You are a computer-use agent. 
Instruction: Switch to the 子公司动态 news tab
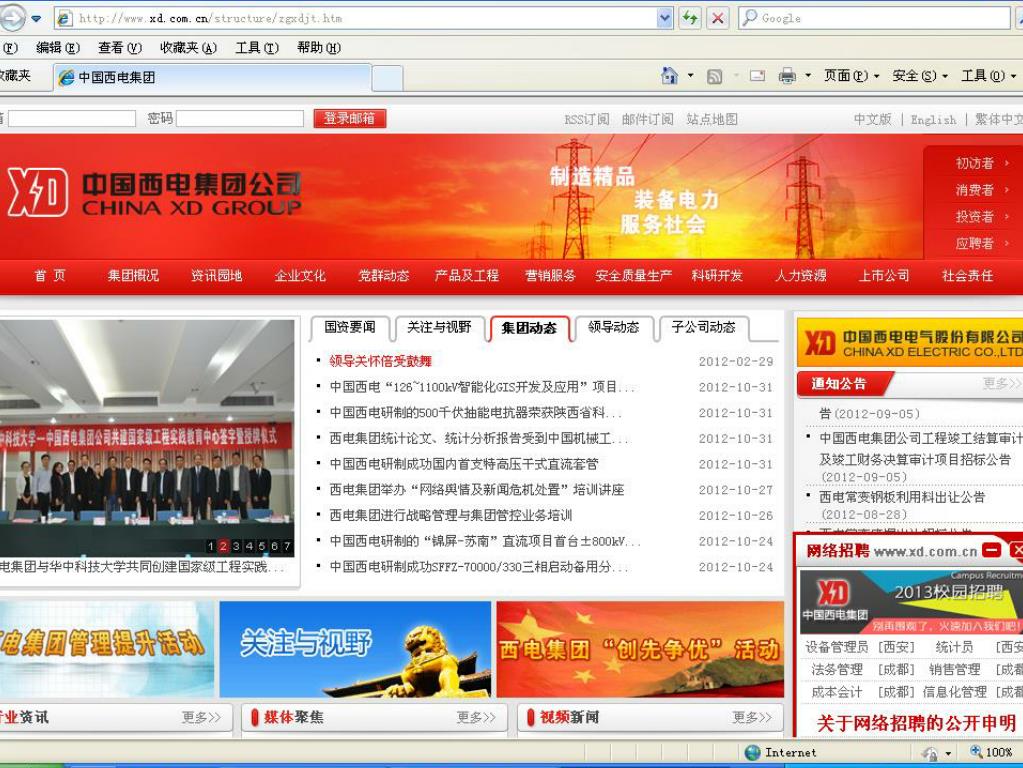coord(703,328)
